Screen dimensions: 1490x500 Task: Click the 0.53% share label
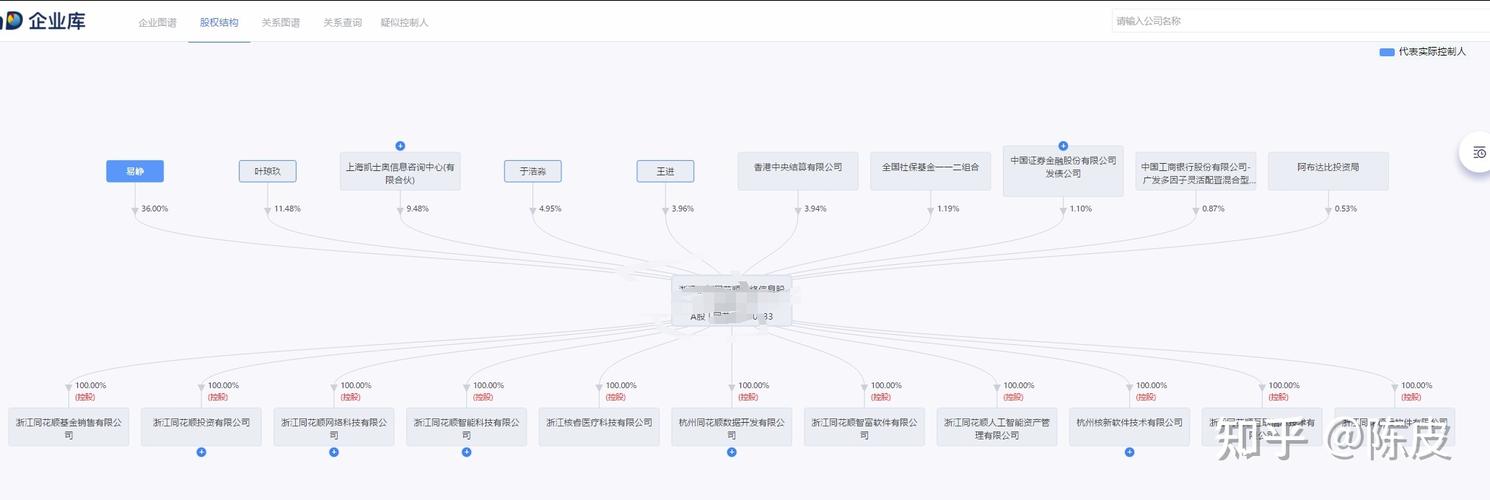pyautogui.click(x=1346, y=209)
